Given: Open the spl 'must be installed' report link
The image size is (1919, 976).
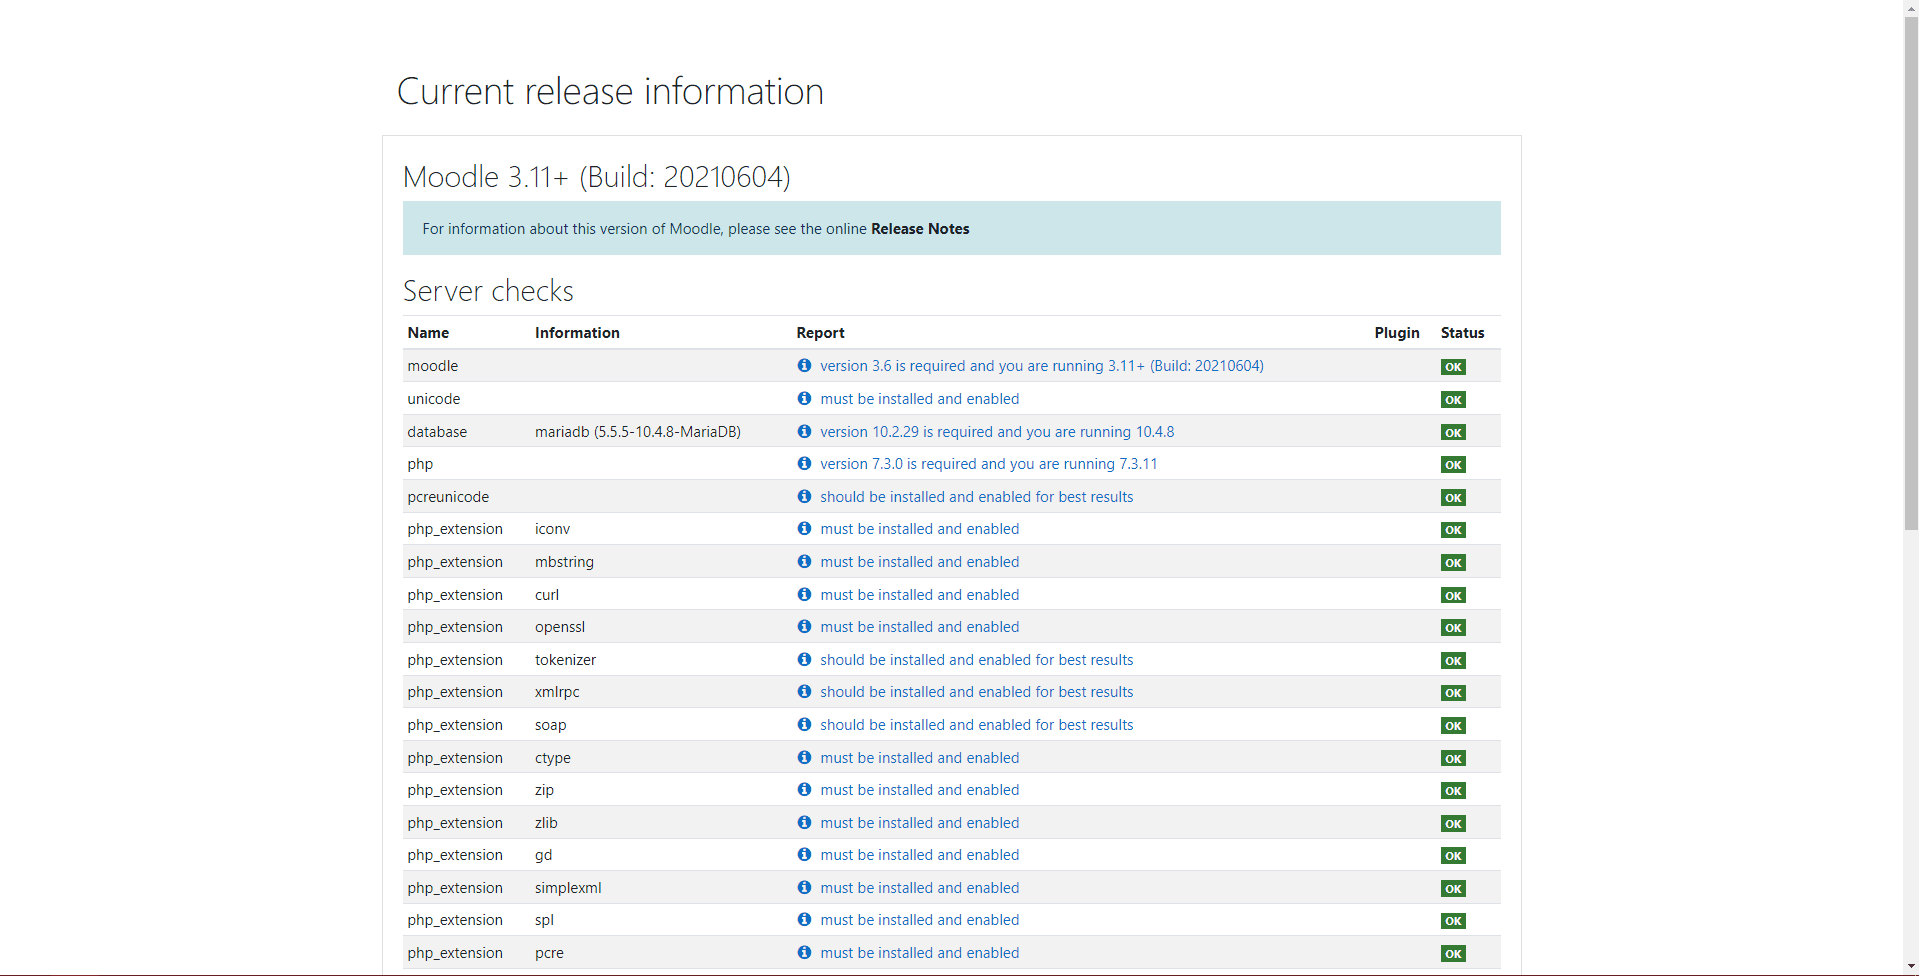Looking at the screenshot, I should tap(920, 920).
